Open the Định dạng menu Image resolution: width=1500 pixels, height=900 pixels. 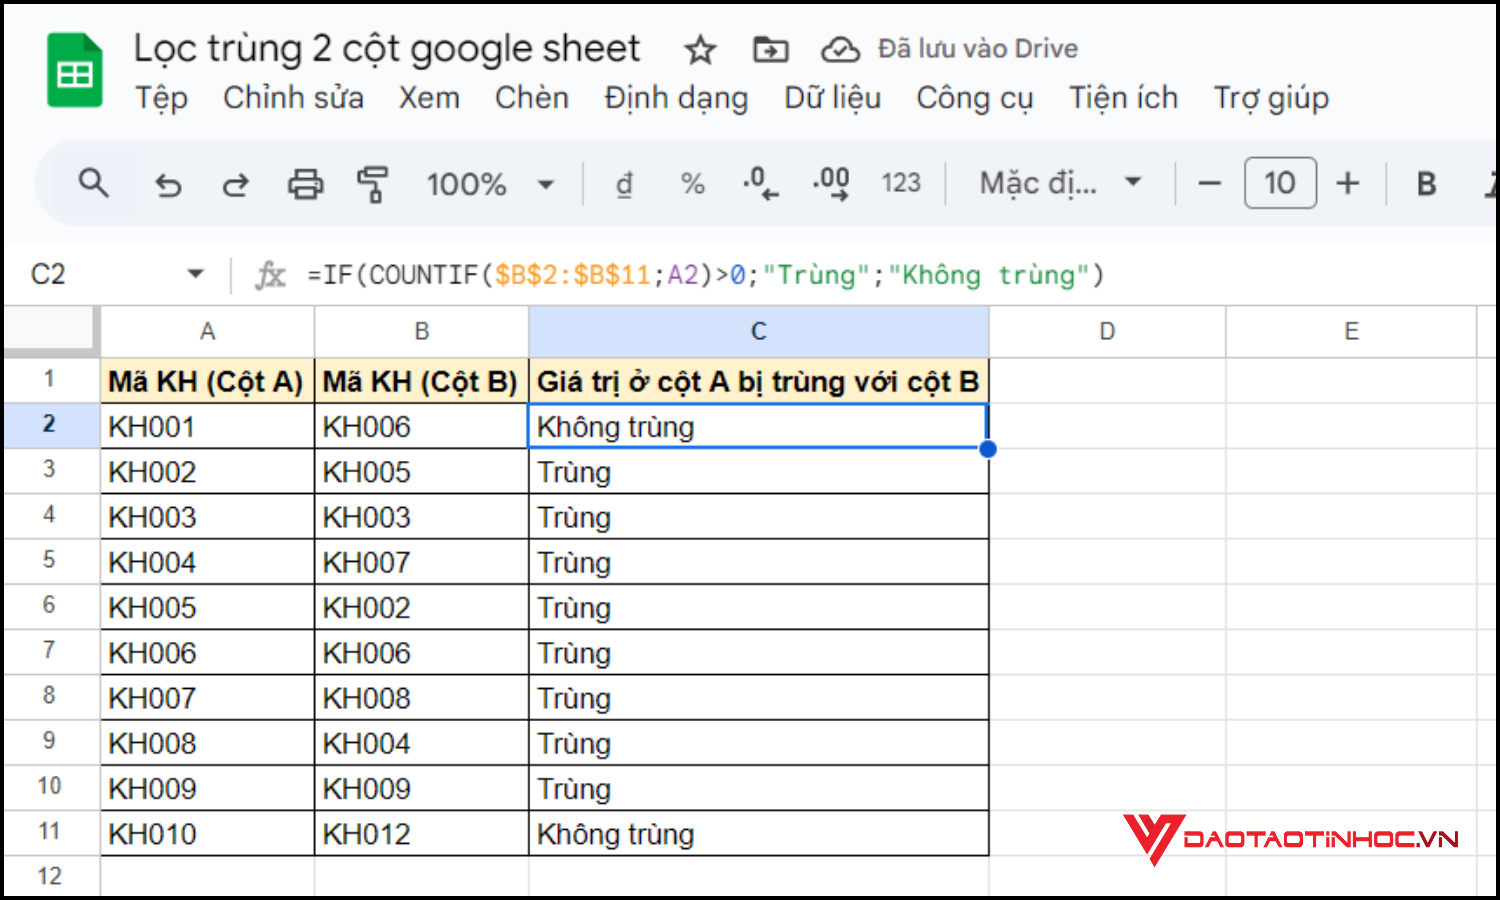[x=675, y=98]
